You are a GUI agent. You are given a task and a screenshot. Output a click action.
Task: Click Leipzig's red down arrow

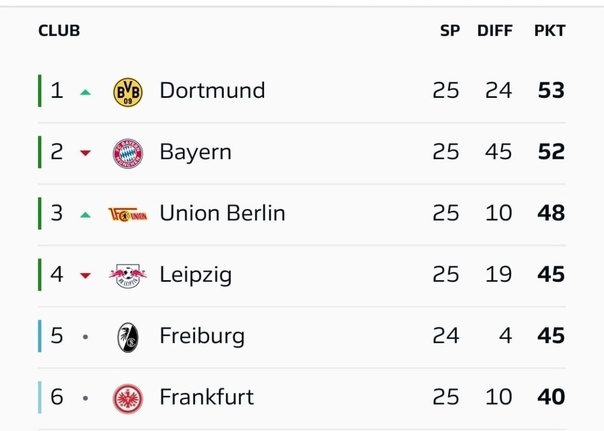click(86, 275)
